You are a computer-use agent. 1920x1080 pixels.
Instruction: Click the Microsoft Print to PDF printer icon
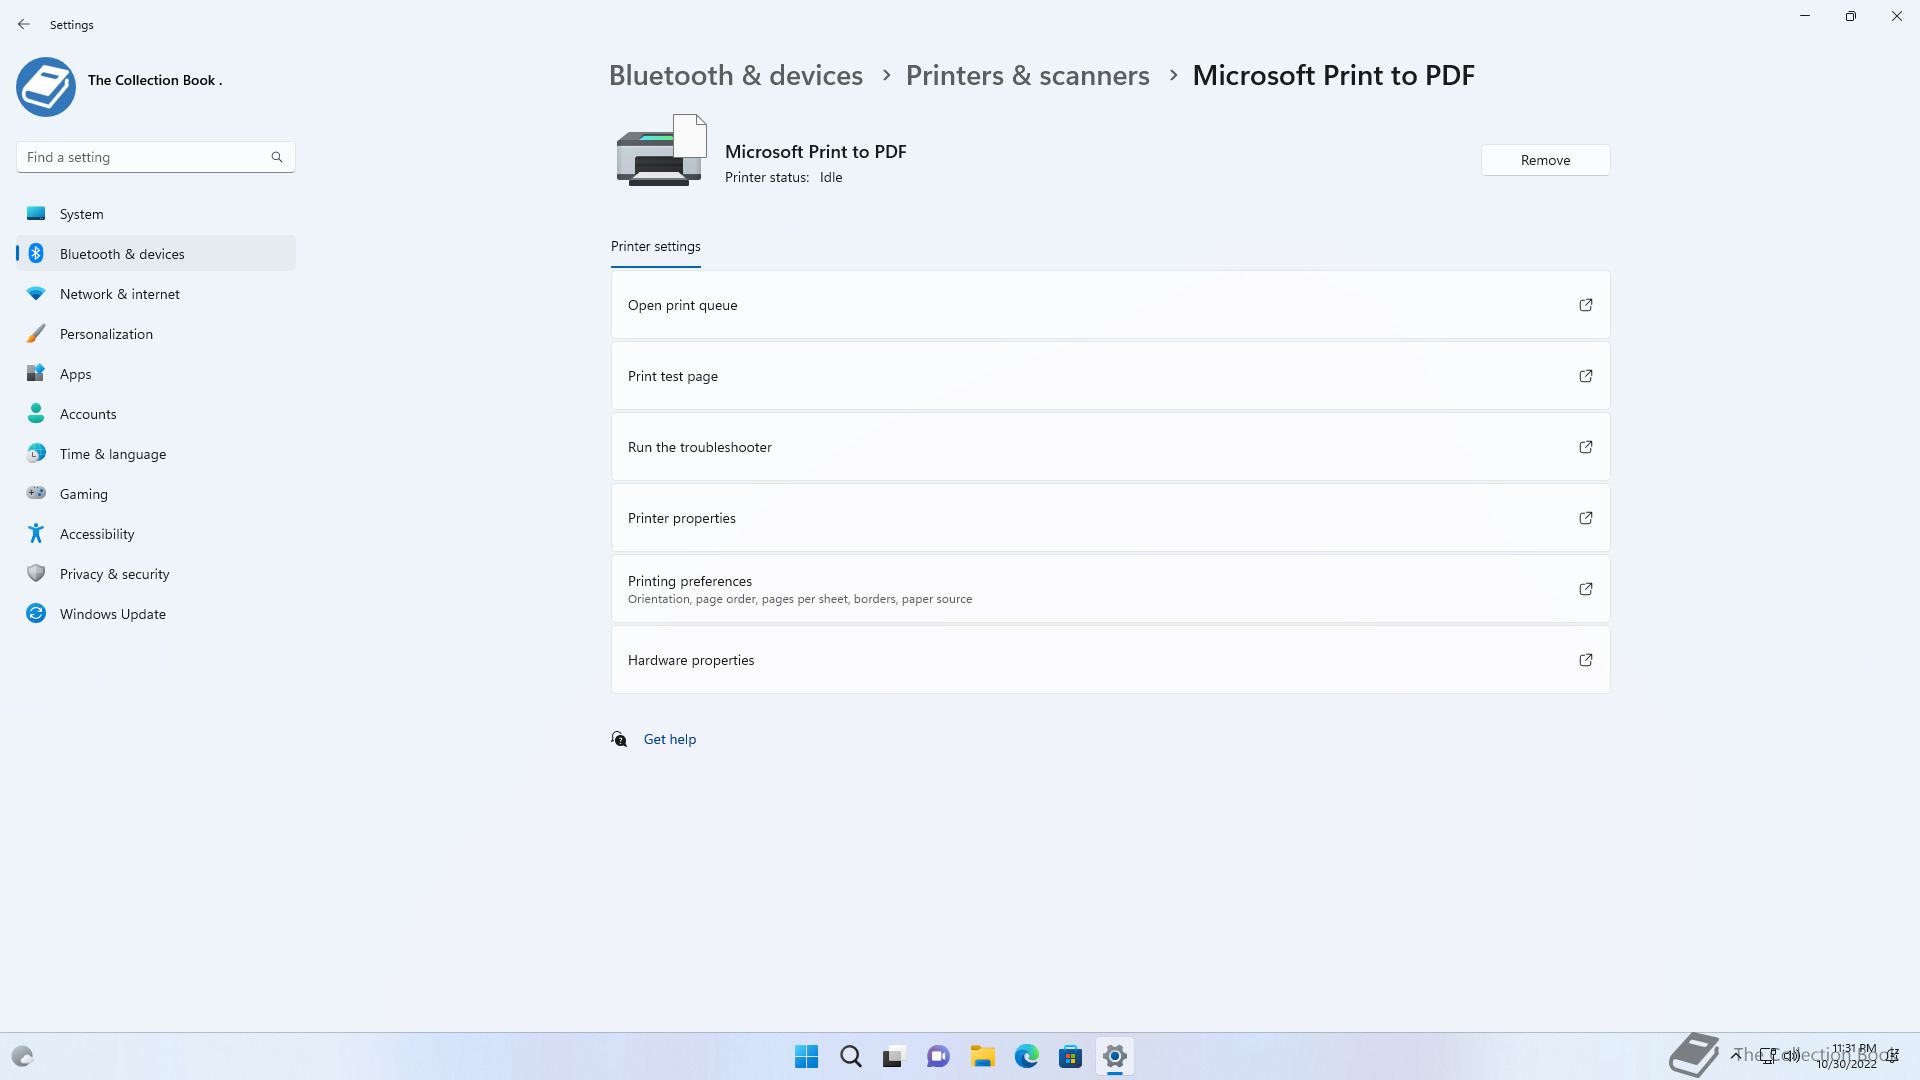tap(661, 151)
